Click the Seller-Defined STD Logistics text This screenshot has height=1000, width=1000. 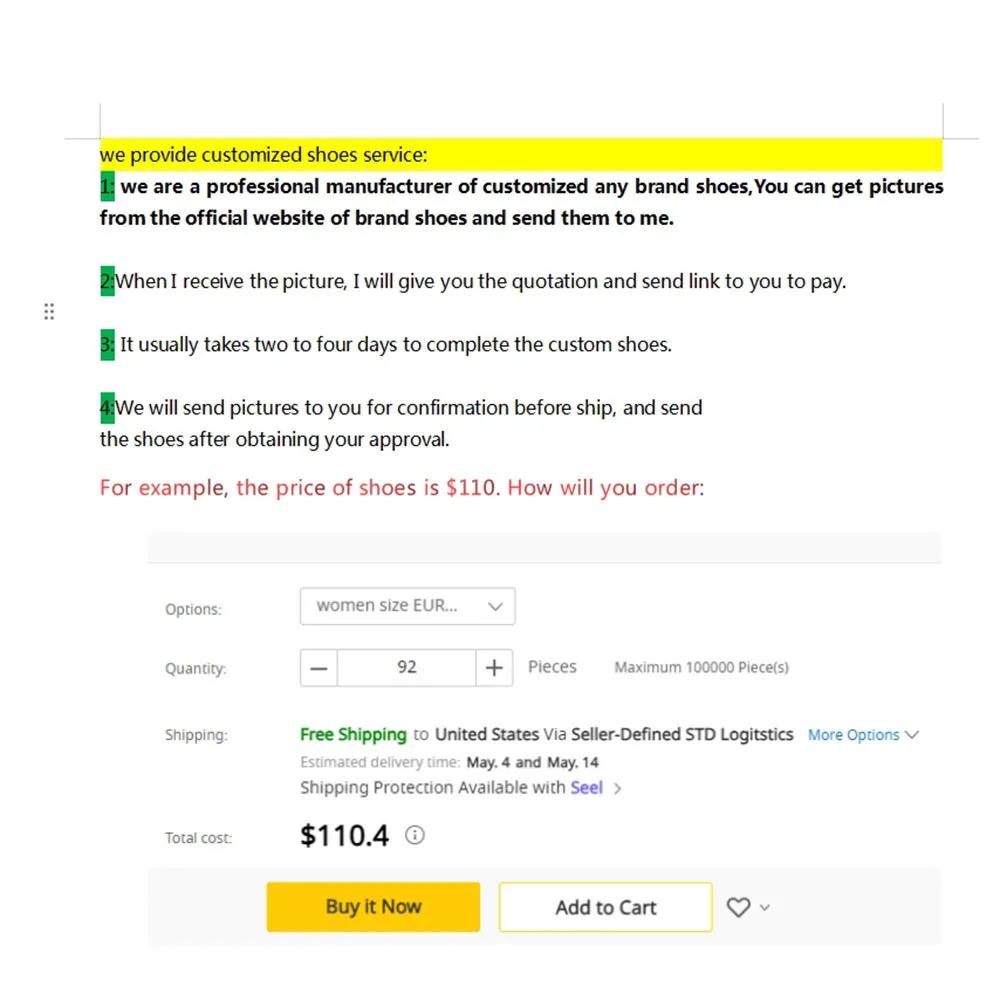(682, 735)
